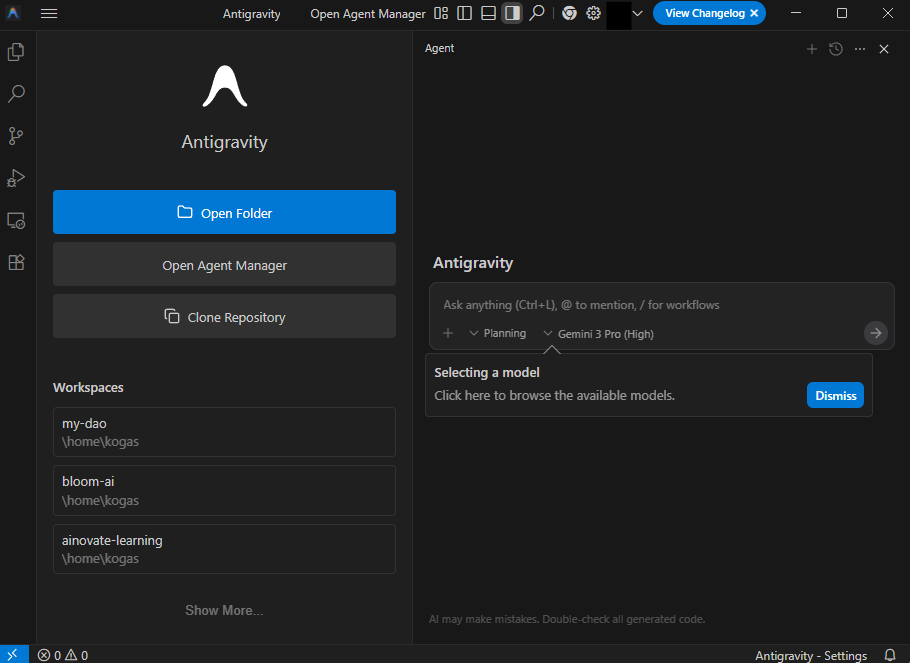Open the Chrome browser icon in title bar
The height and width of the screenshot is (663, 910).
tap(569, 13)
